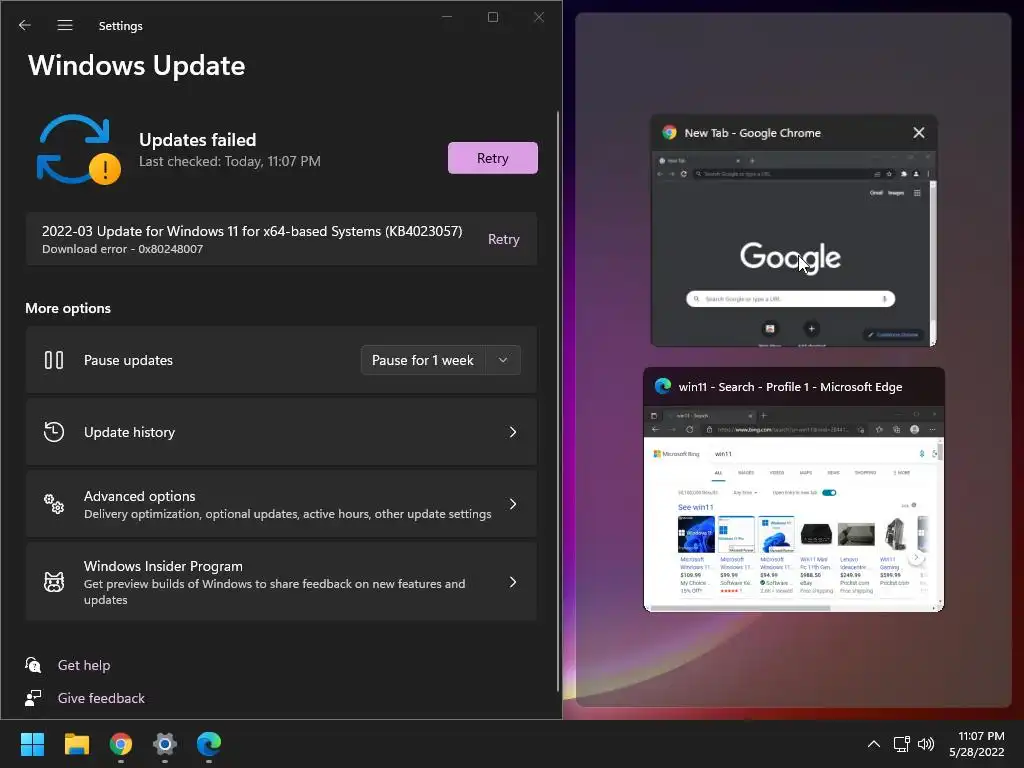This screenshot has height=768, width=1024.
Task: Click the Settings window vertical scrollbar
Action: coord(558,402)
